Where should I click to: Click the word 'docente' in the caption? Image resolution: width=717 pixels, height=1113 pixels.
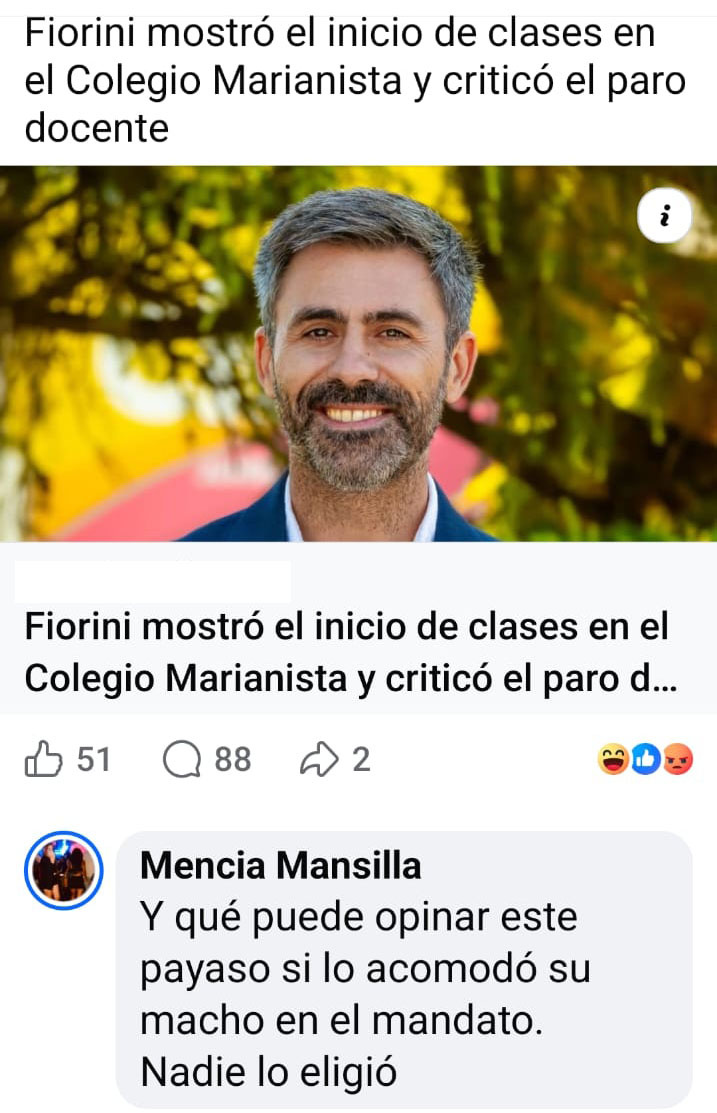click(97, 128)
